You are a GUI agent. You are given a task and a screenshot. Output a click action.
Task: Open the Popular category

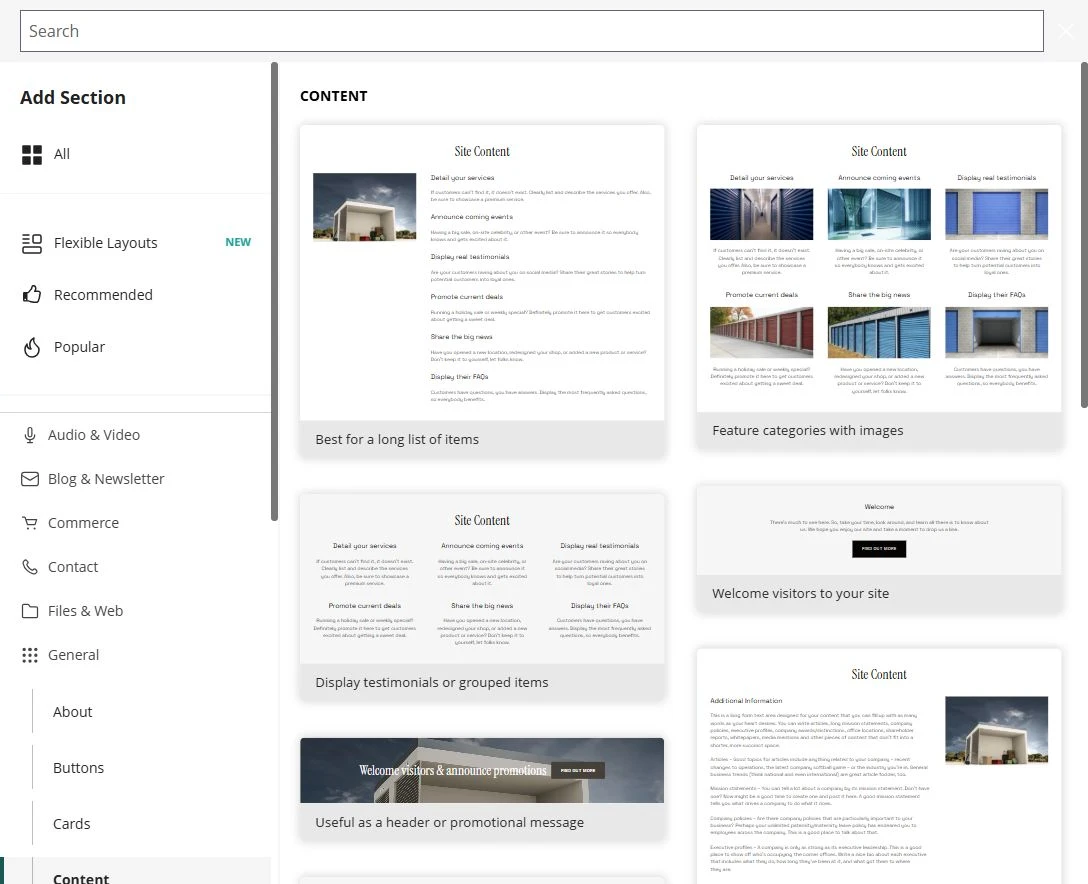pyautogui.click(x=135, y=347)
